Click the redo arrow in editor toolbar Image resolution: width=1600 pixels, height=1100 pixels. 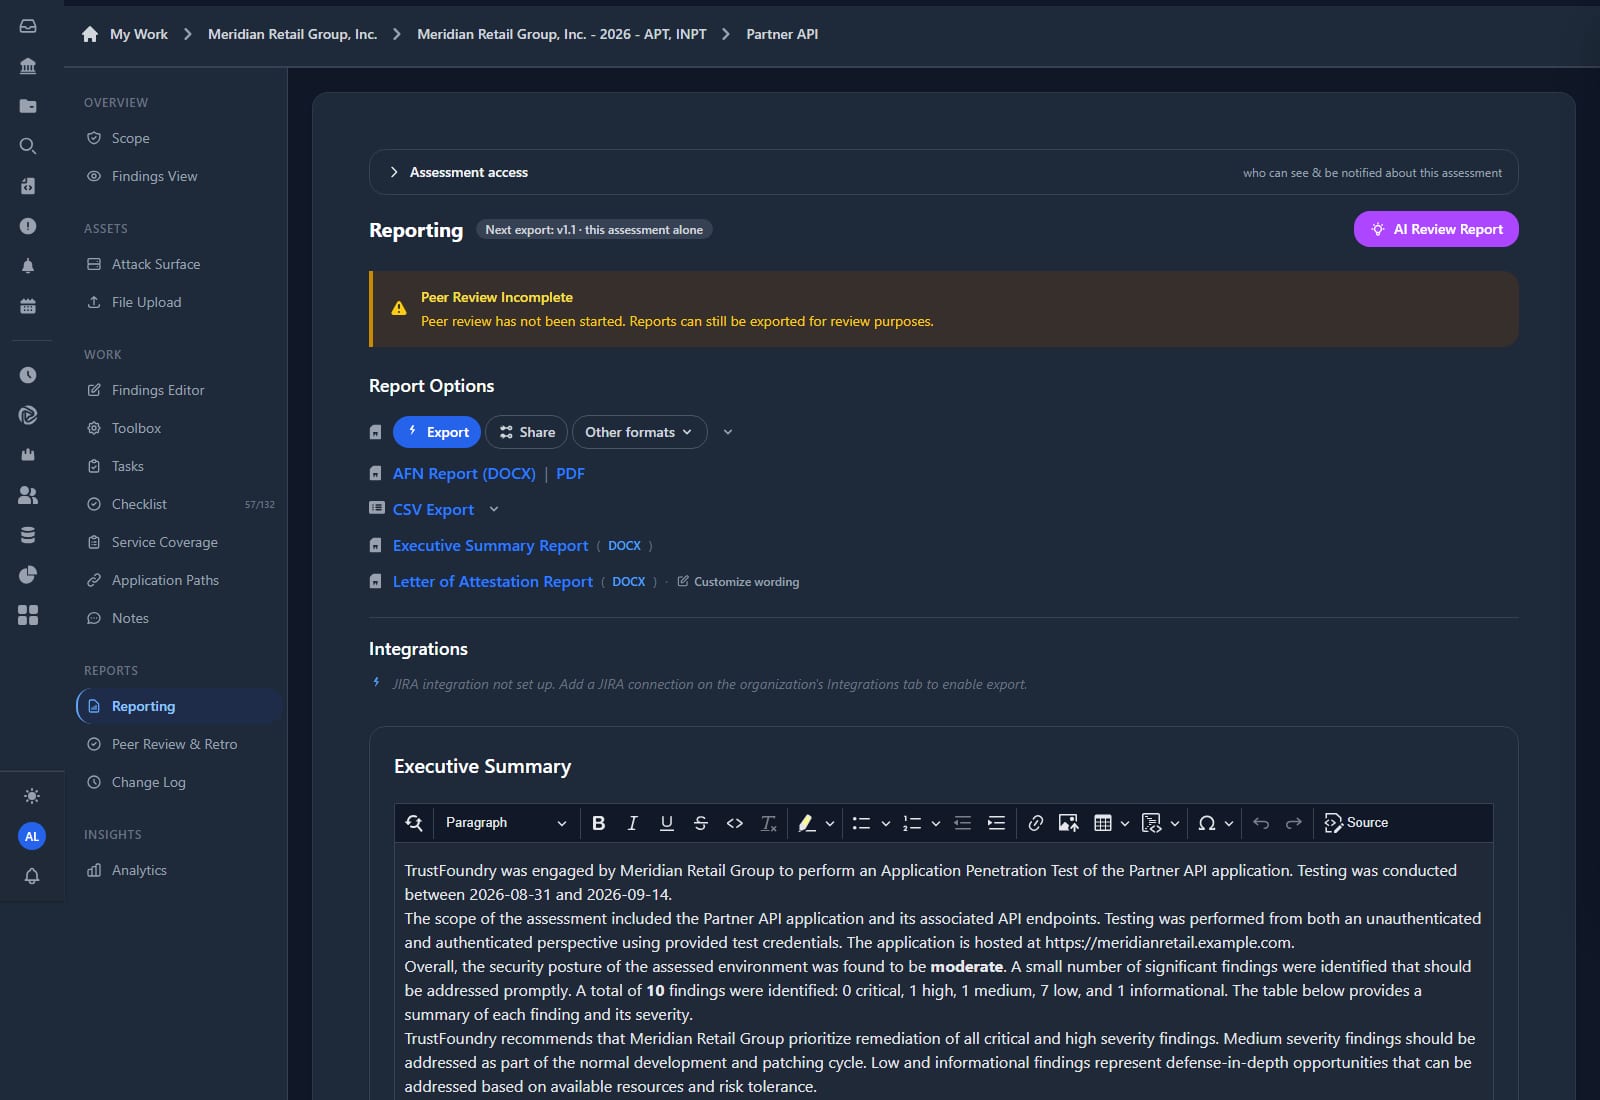[1294, 823]
